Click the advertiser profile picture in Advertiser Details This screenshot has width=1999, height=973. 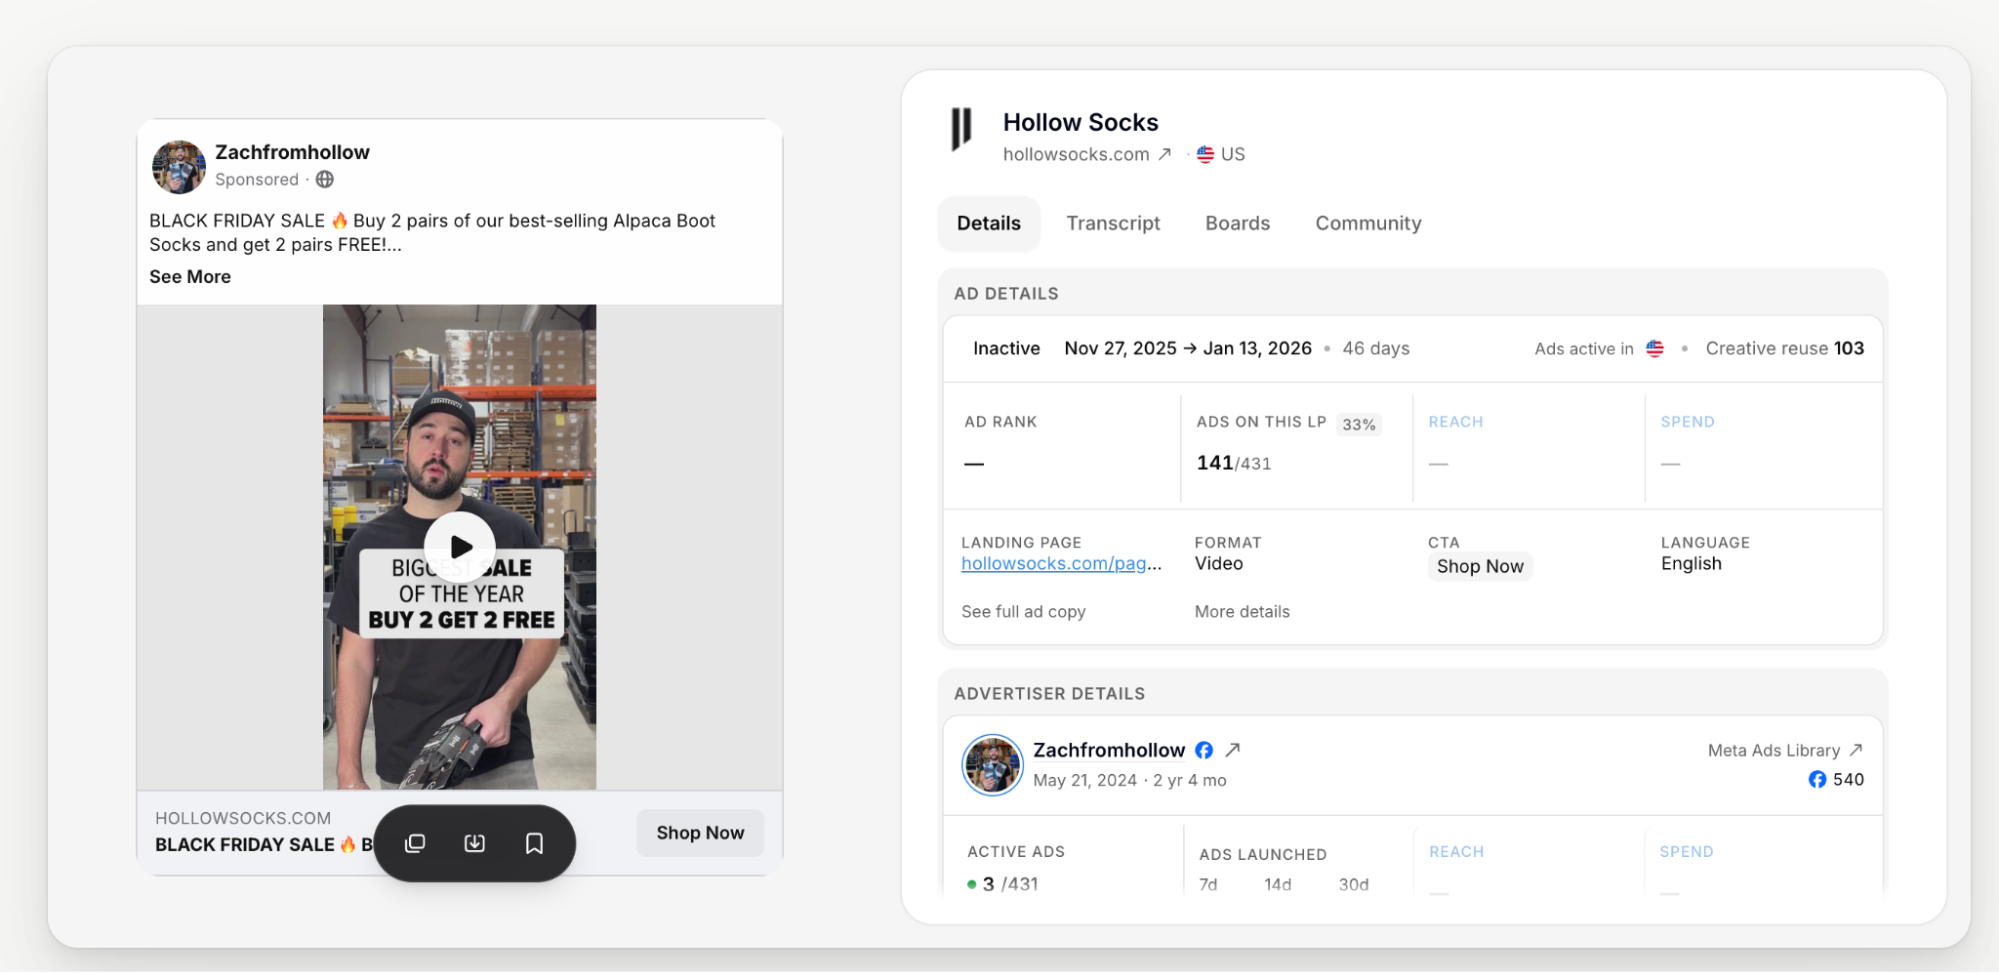click(992, 765)
